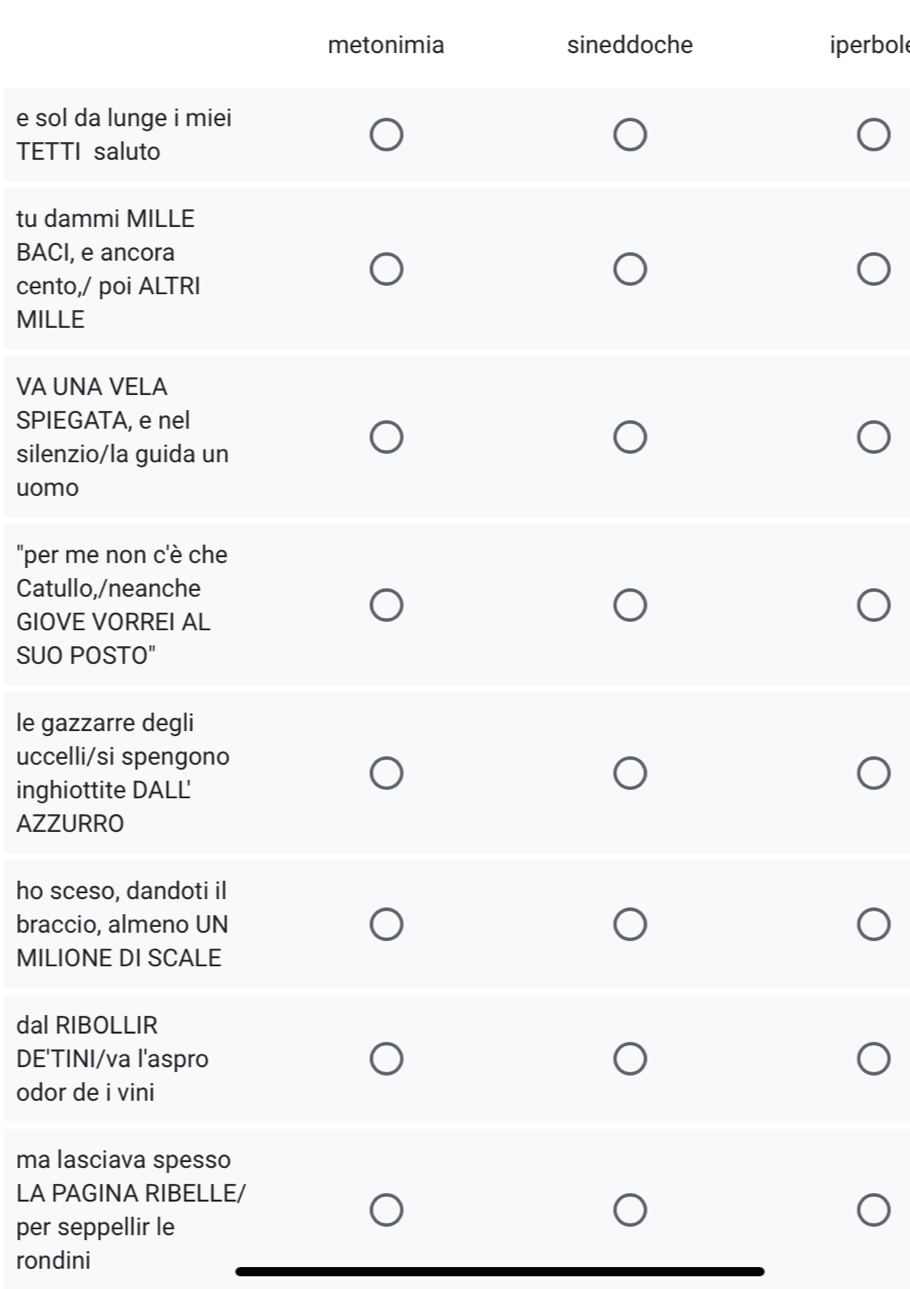The image size is (910, 1289).
Task: Select sineddoche for 'miei TETTI saluto'
Action: [x=630, y=135]
